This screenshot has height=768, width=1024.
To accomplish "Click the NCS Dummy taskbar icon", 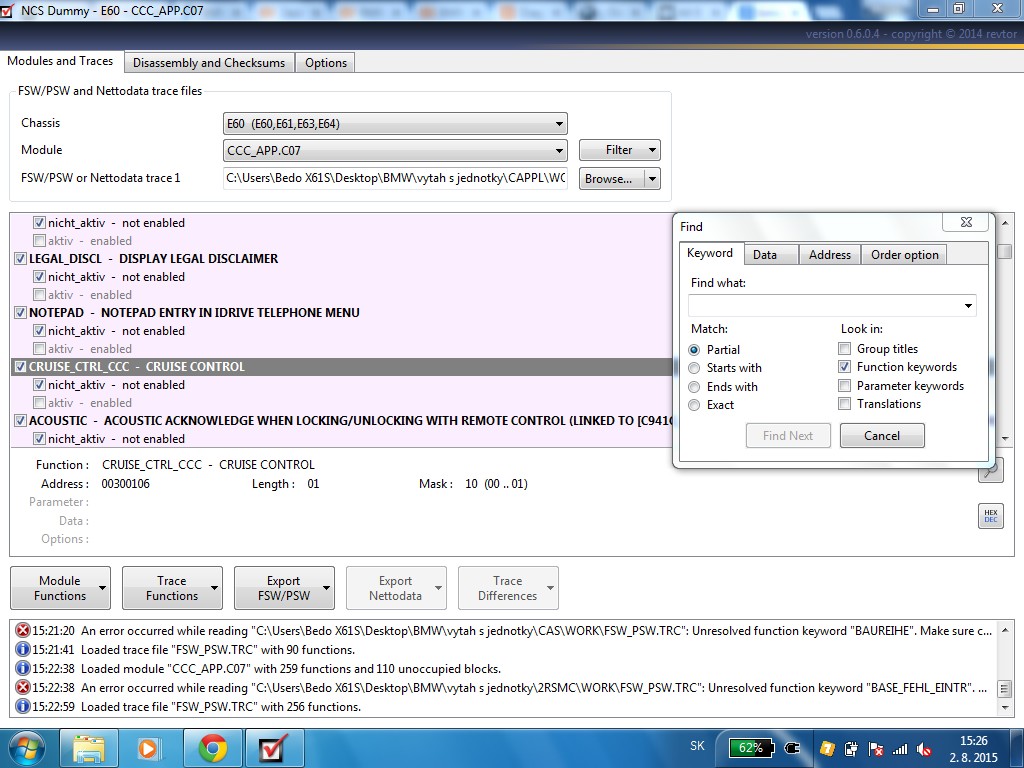I will (x=274, y=748).
